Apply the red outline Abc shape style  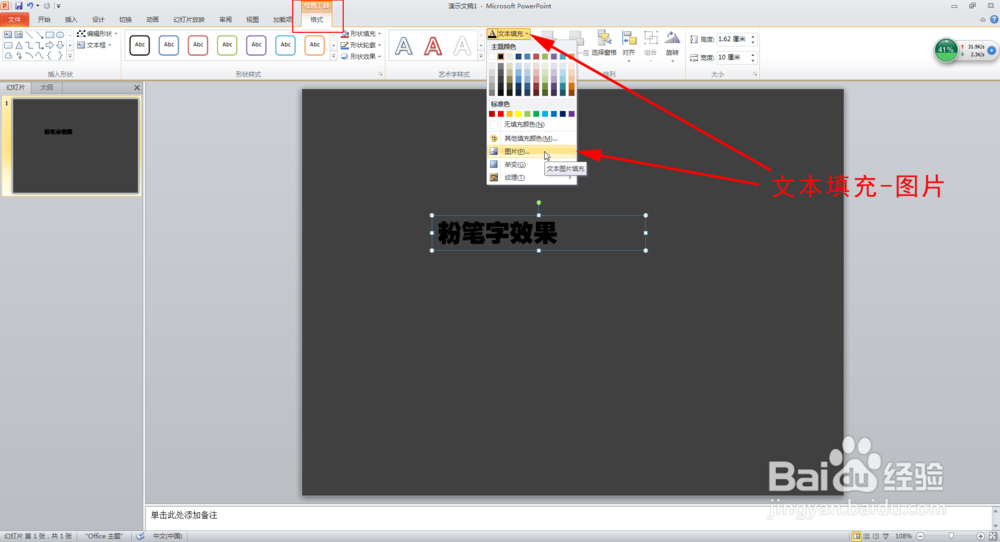point(198,45)
